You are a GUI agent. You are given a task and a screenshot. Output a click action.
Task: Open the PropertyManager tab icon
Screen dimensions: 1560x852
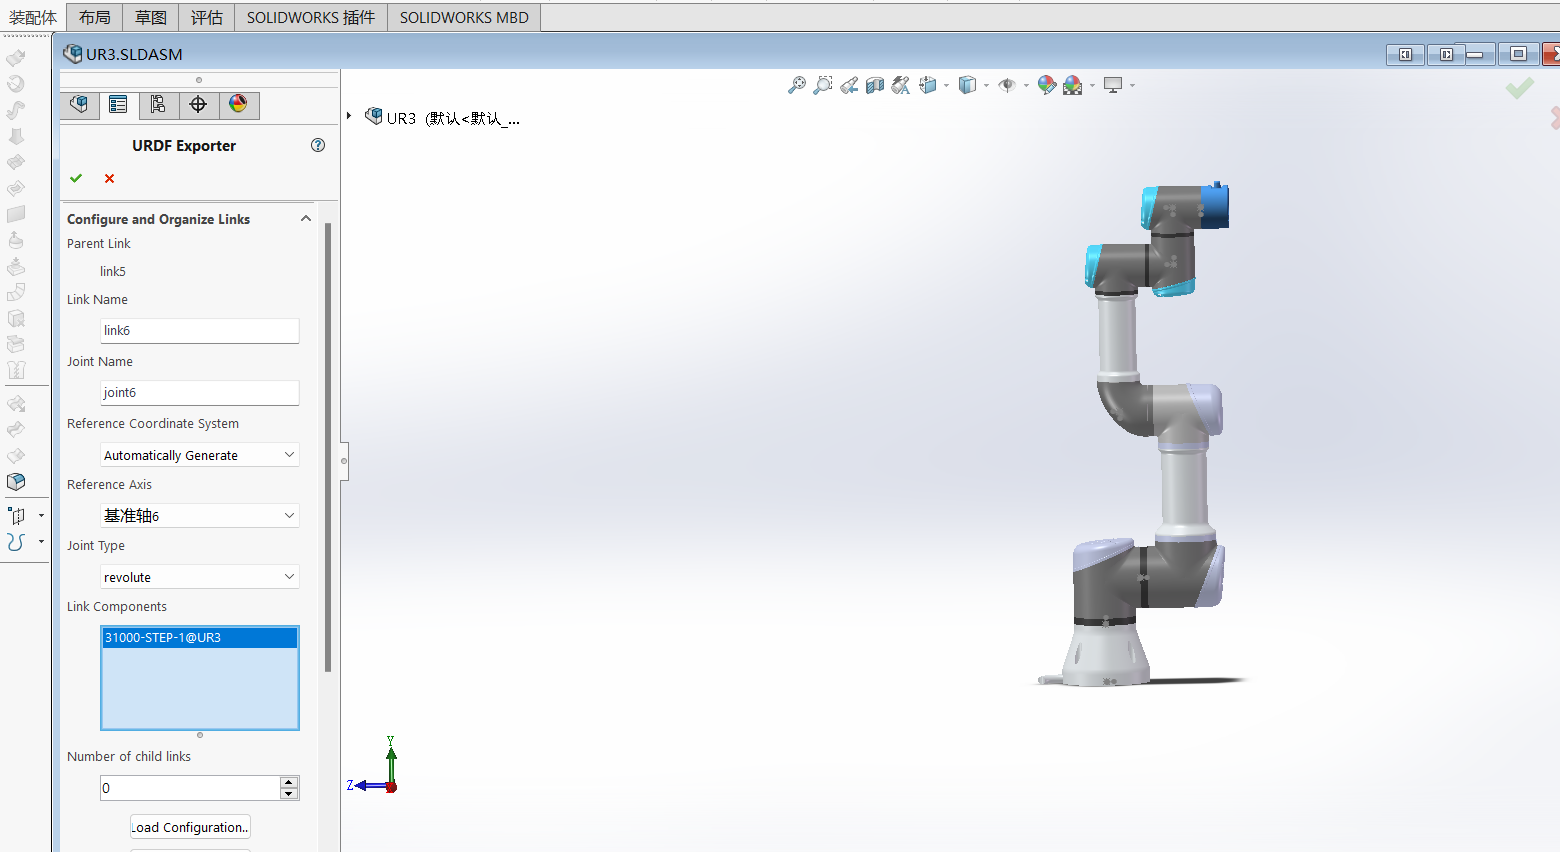point(119,105)
